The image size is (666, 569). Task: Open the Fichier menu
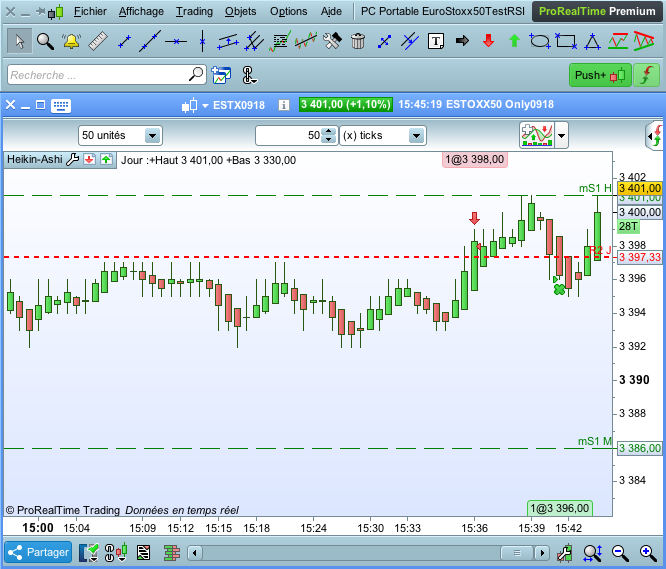point(90,11)
